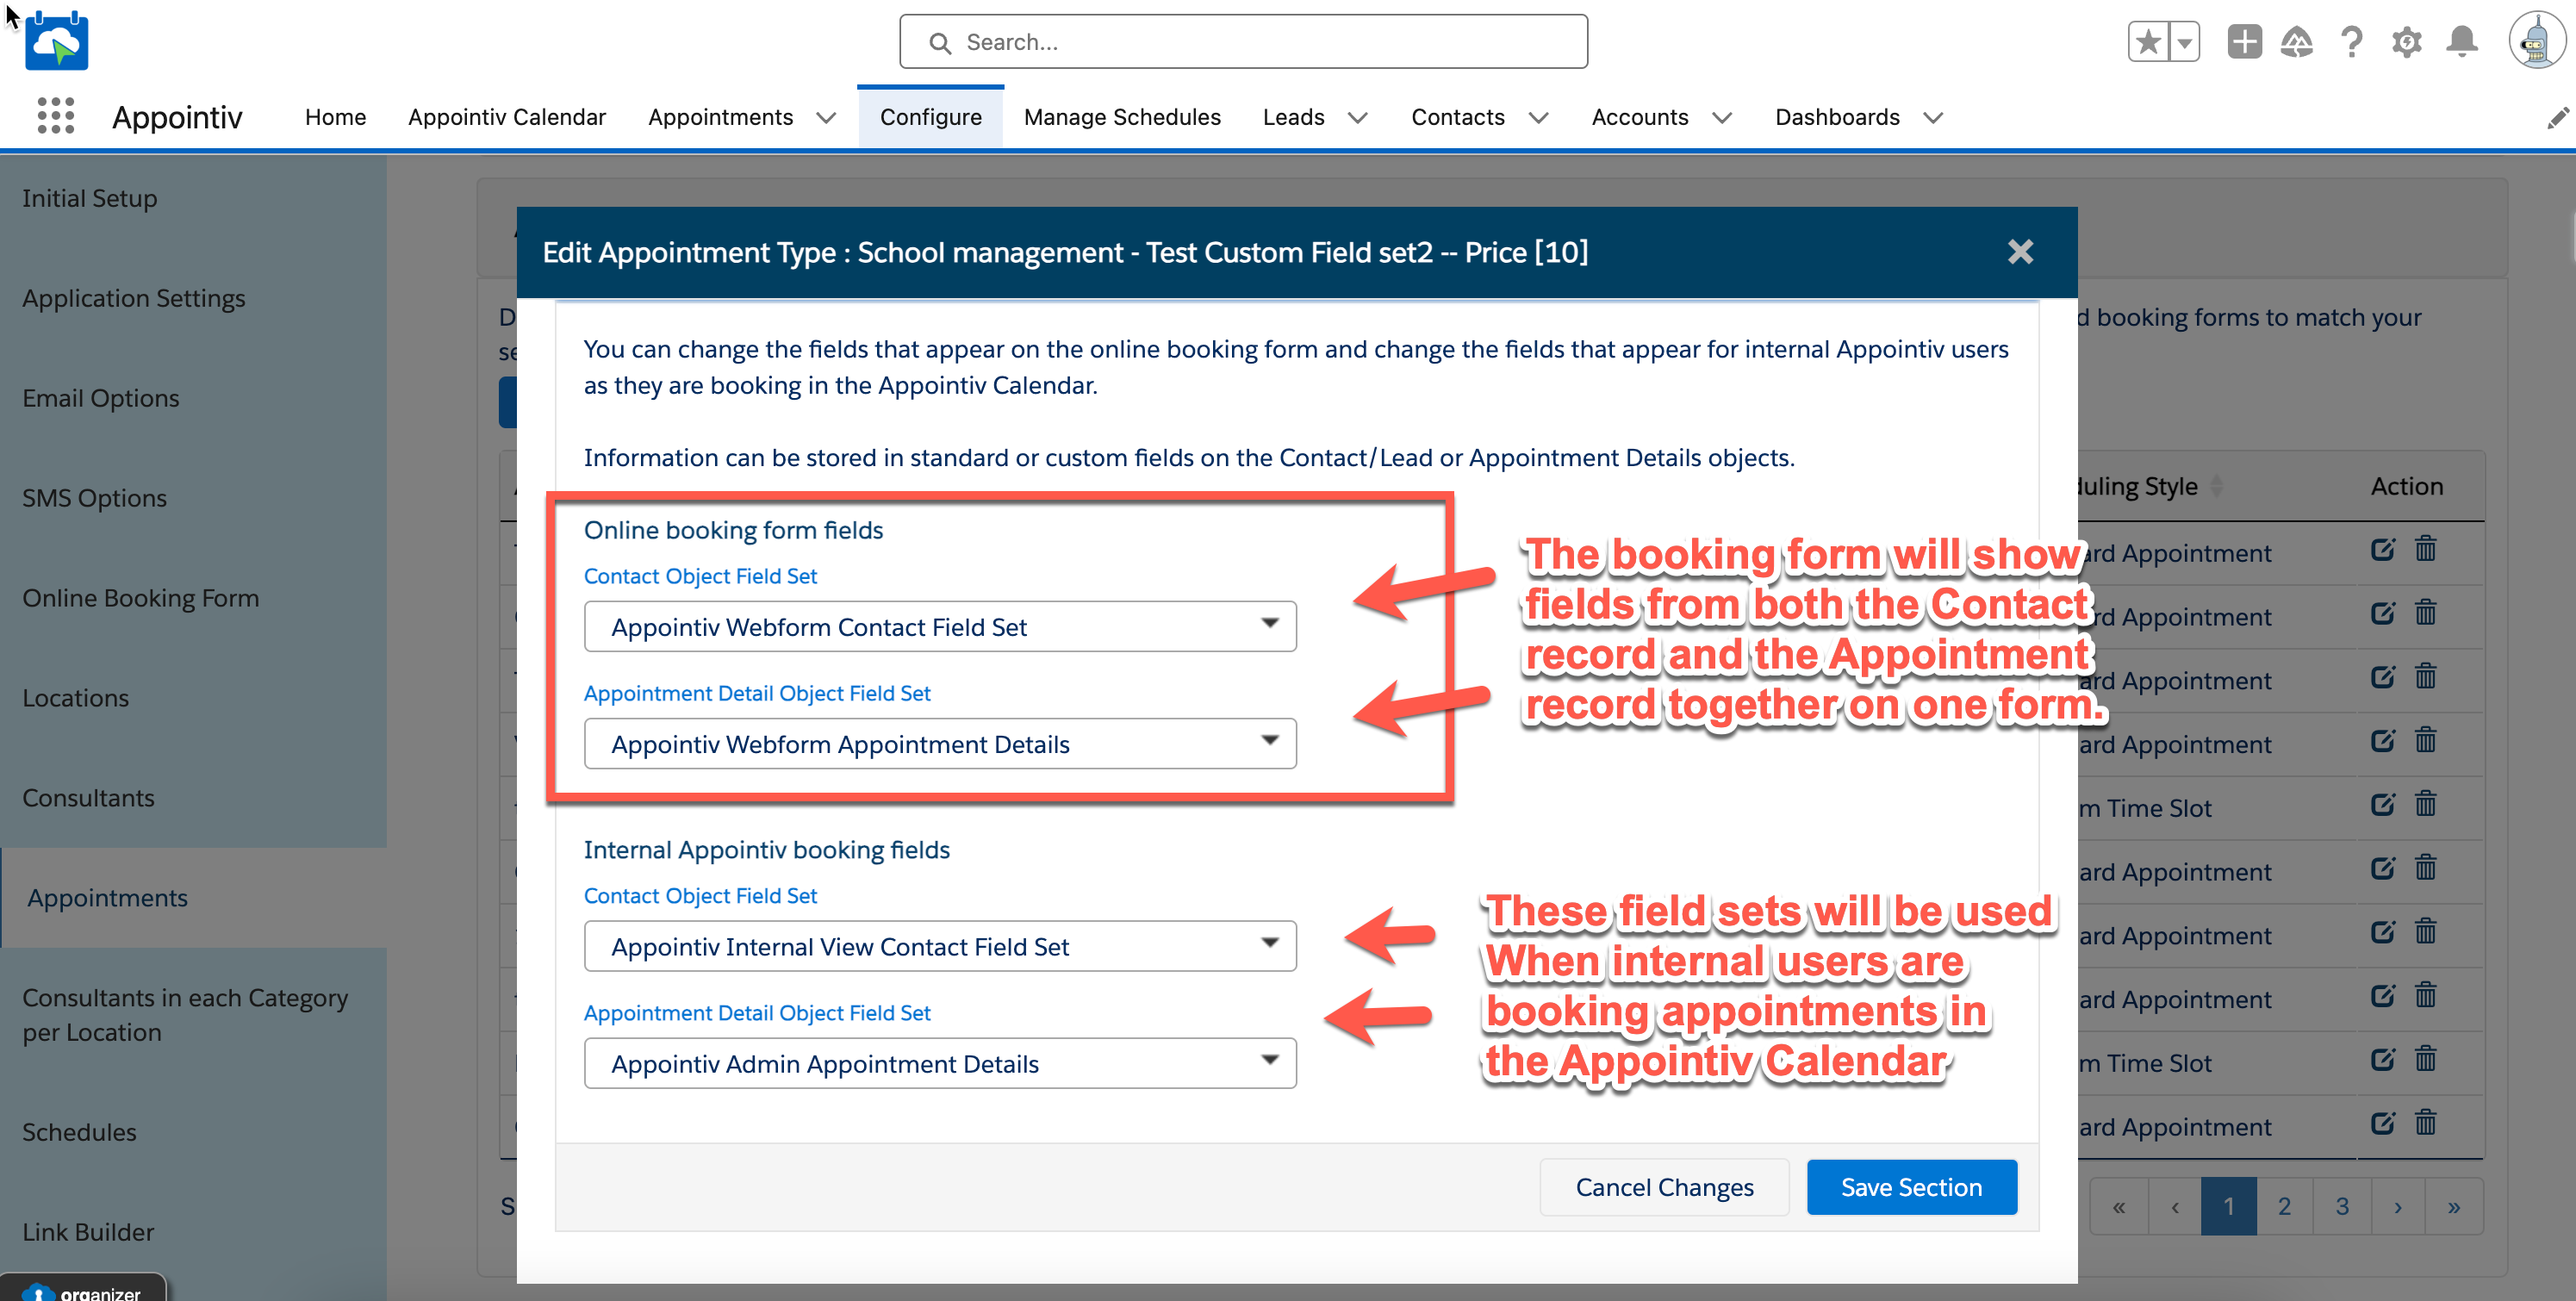This screenshot has height=1301, width=2576.
Task: Expand the Contacts tab chevron
Action: 1538,118
